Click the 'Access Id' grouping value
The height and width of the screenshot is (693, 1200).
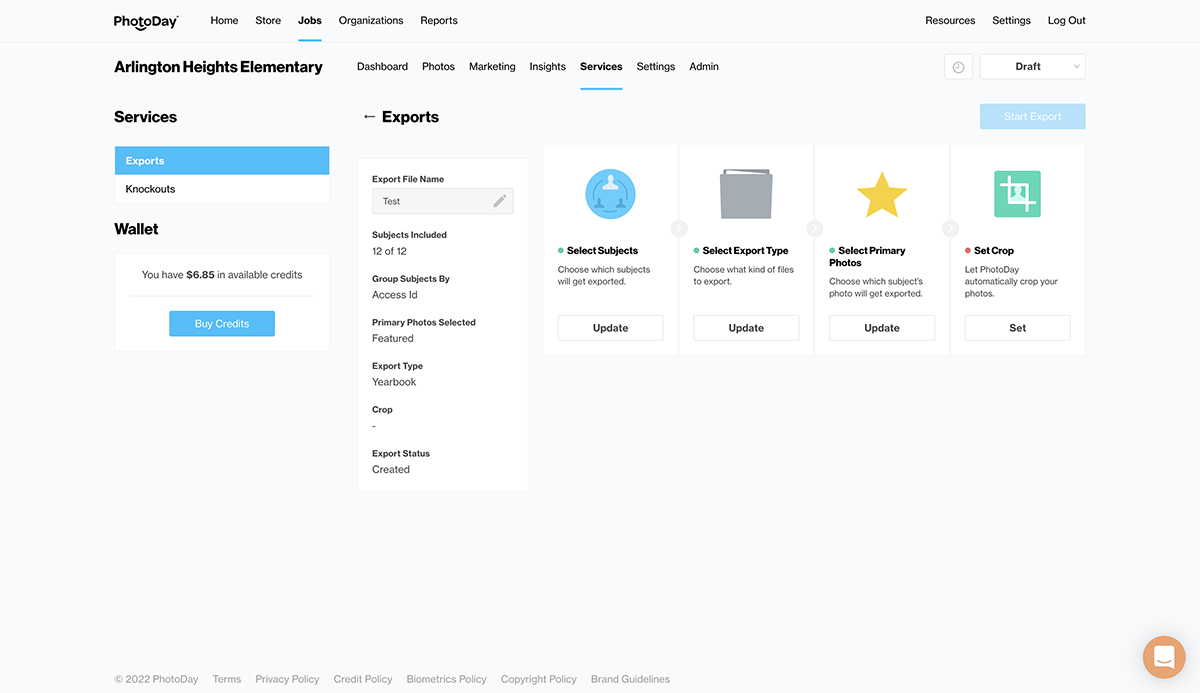395,295
